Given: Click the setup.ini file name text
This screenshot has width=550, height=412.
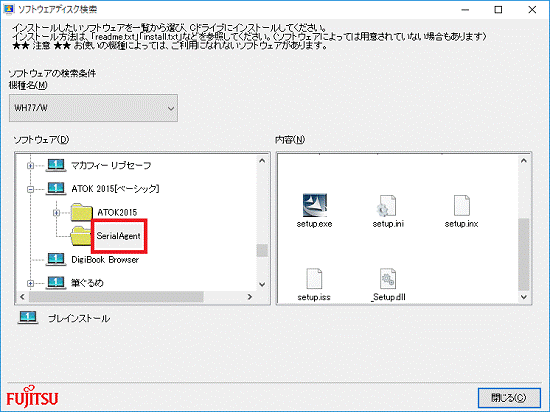Looking at the screenshot, I should coord(388,224).
